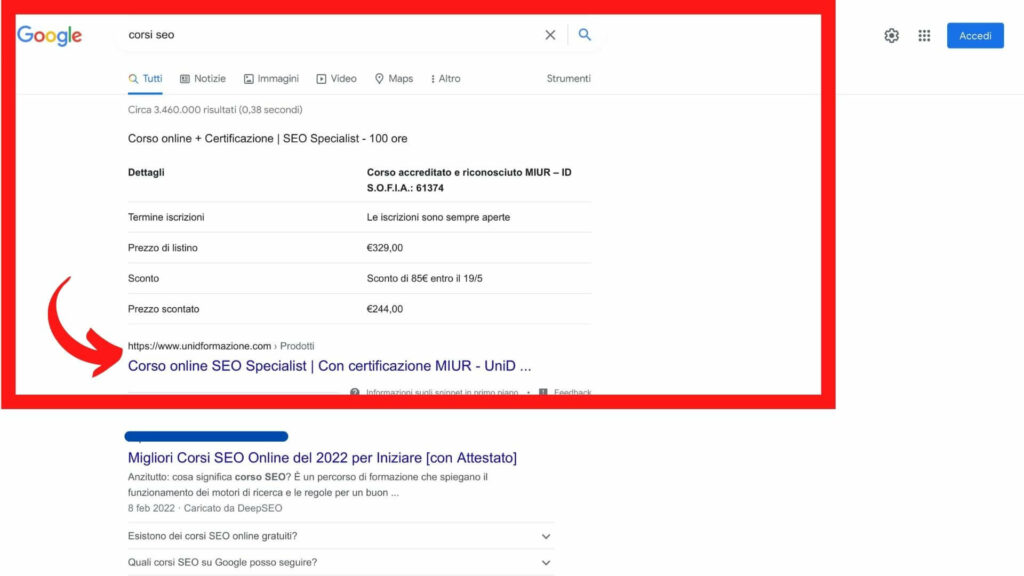Click the snippet heading 'Corso online + Certificazione'

pyautogui.click(x=268, y=138)
